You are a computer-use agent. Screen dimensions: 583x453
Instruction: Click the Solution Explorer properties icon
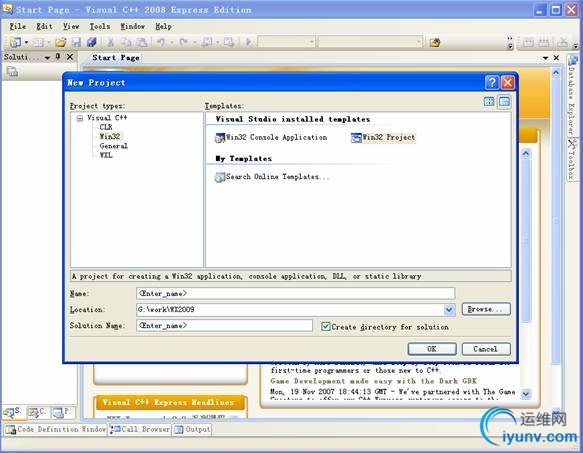click(x=12, y=71)
